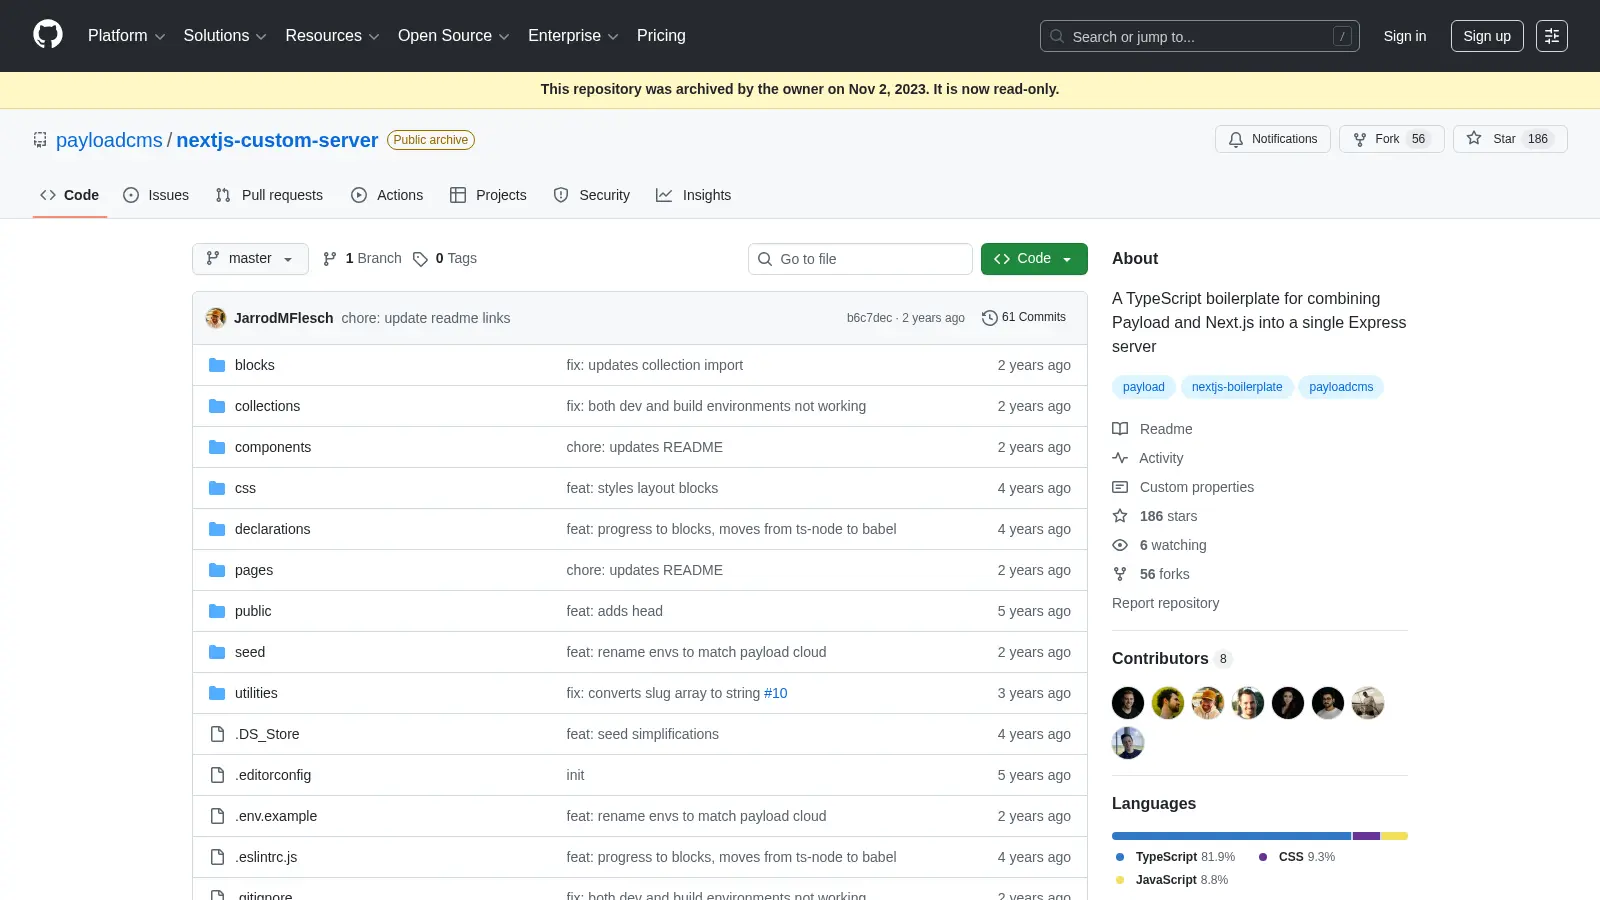Switch to the Insights tab
The image size is (1600, 900).
pyautogui.click(x=694, y=195)
